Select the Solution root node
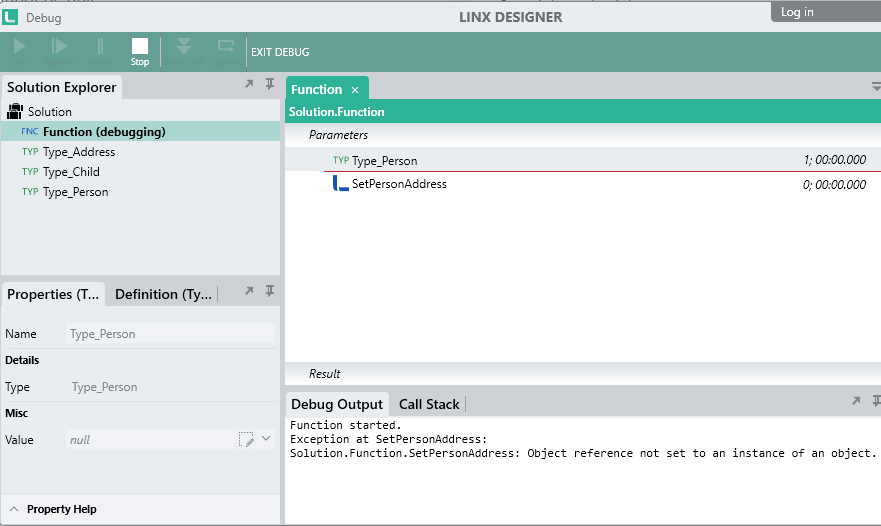881x526 pixels. 49,111
